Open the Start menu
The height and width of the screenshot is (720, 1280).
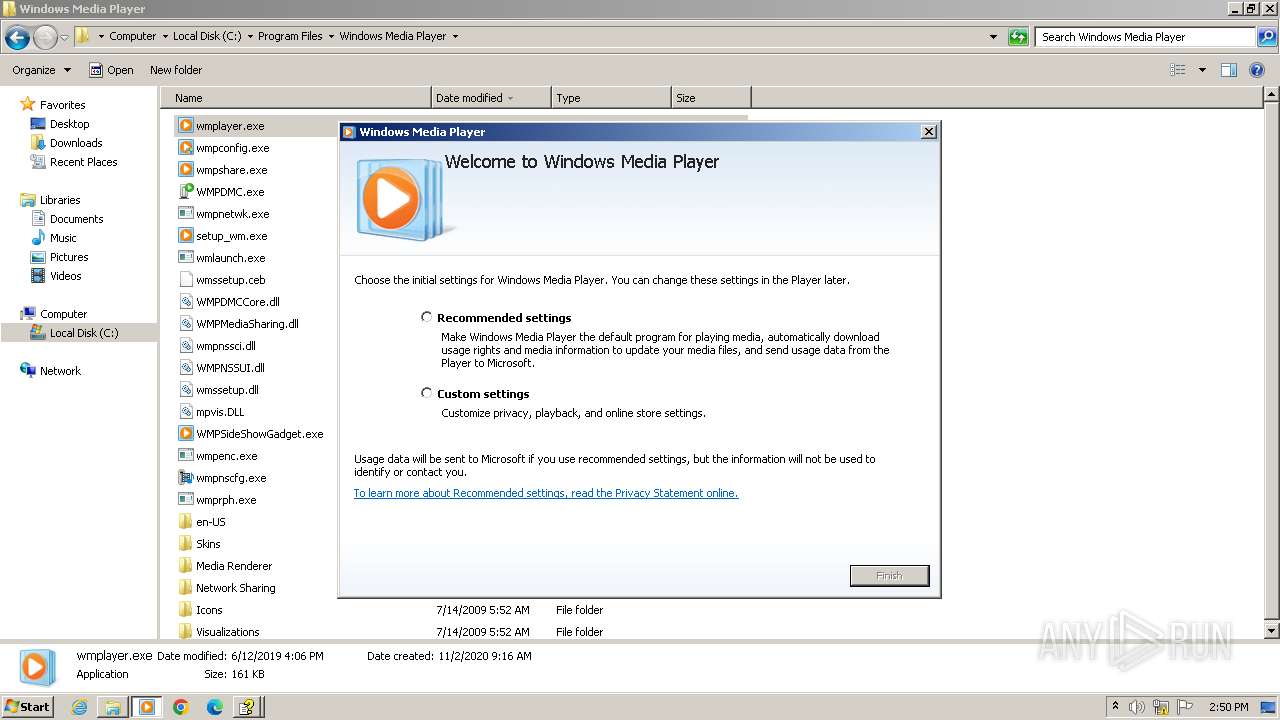click(28, 707)
